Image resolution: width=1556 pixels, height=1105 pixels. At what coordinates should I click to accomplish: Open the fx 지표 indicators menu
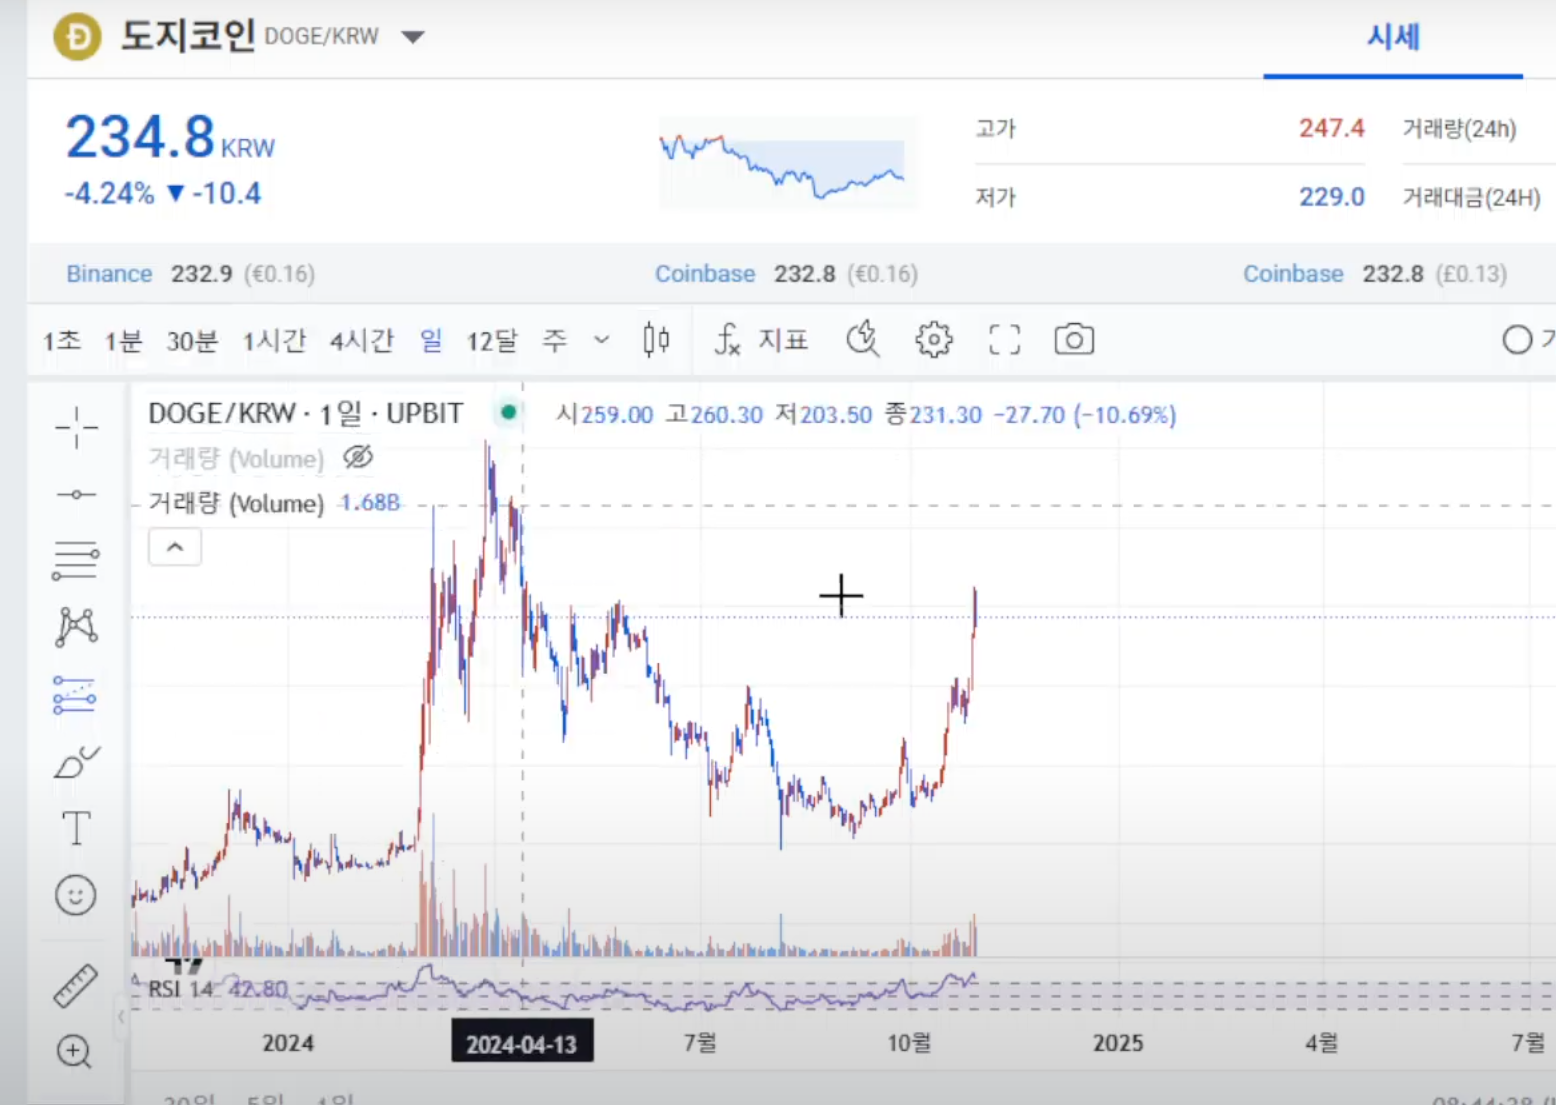click(x=761, y=340)
